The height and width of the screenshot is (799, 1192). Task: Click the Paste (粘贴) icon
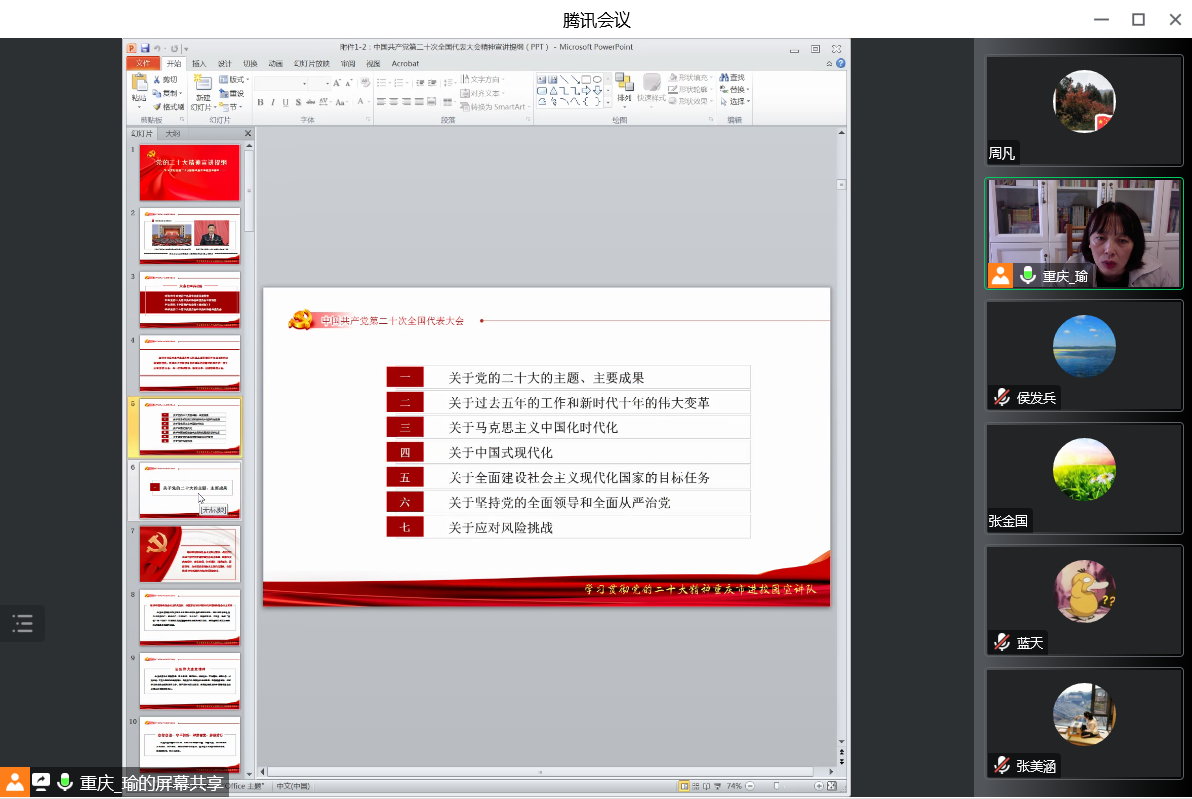138,87
